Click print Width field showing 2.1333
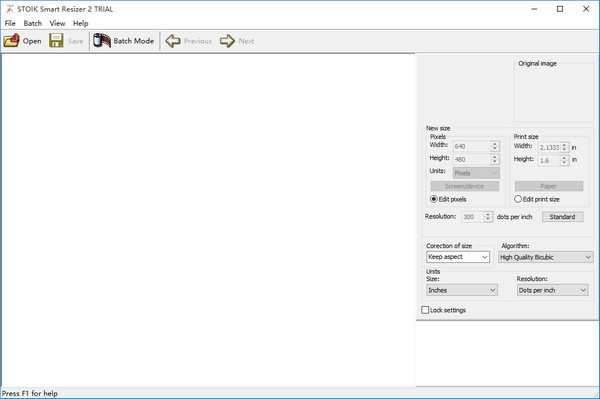The height and width of the screenshot is (399, 600). point(549,147)
